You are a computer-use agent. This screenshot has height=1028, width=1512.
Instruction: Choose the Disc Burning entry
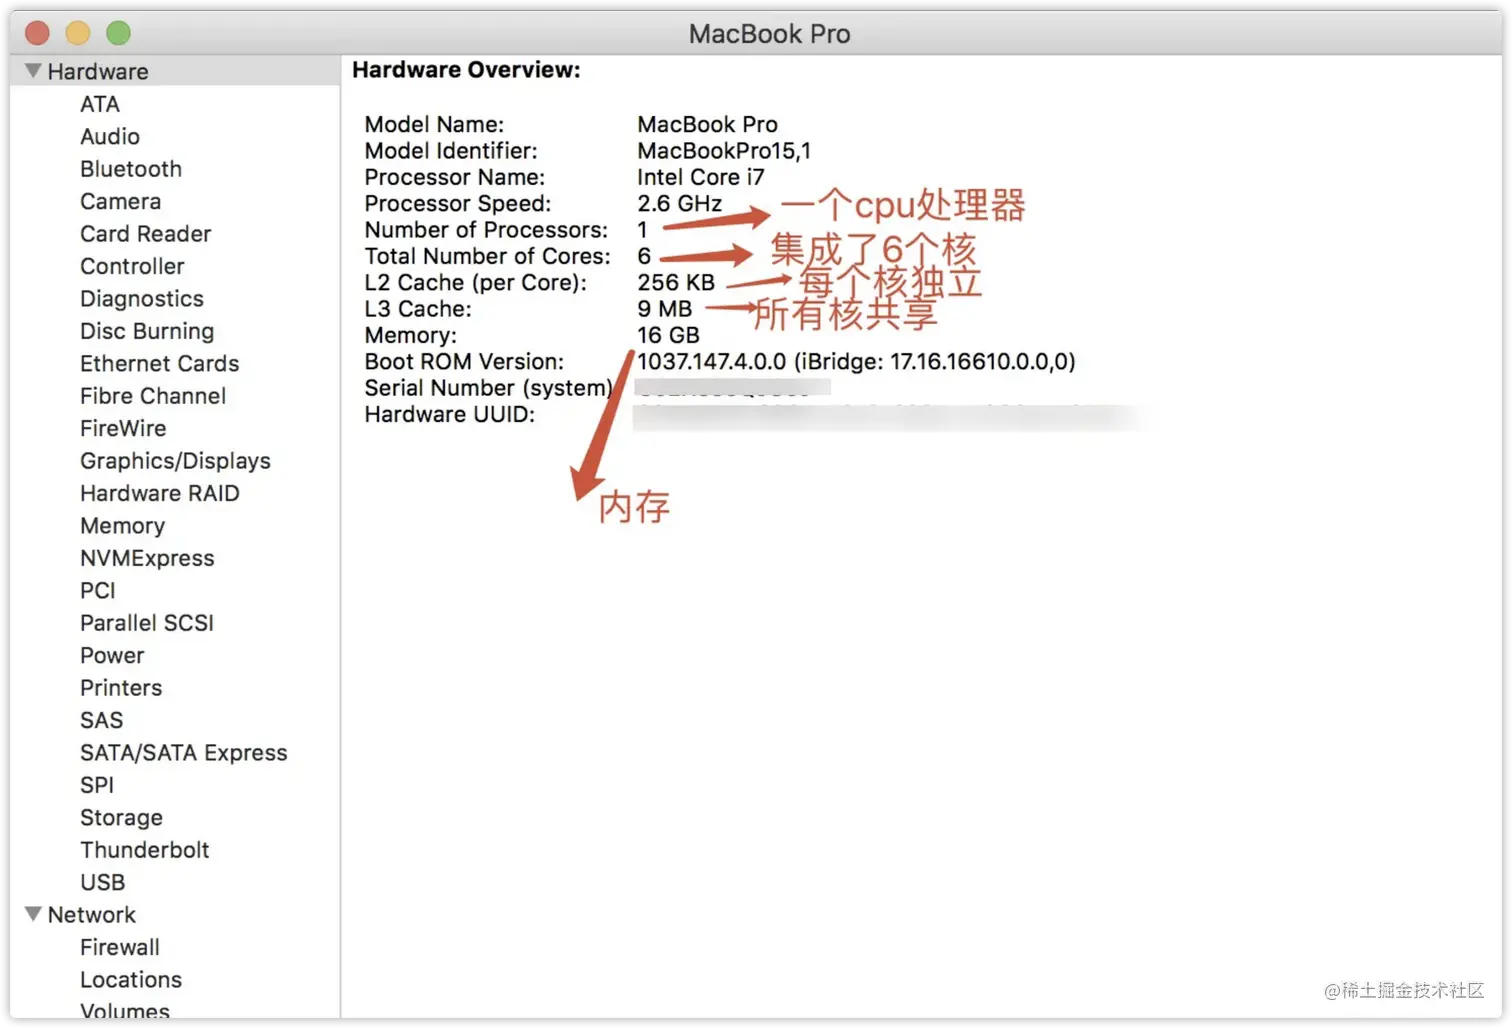[x=147, y=331]
